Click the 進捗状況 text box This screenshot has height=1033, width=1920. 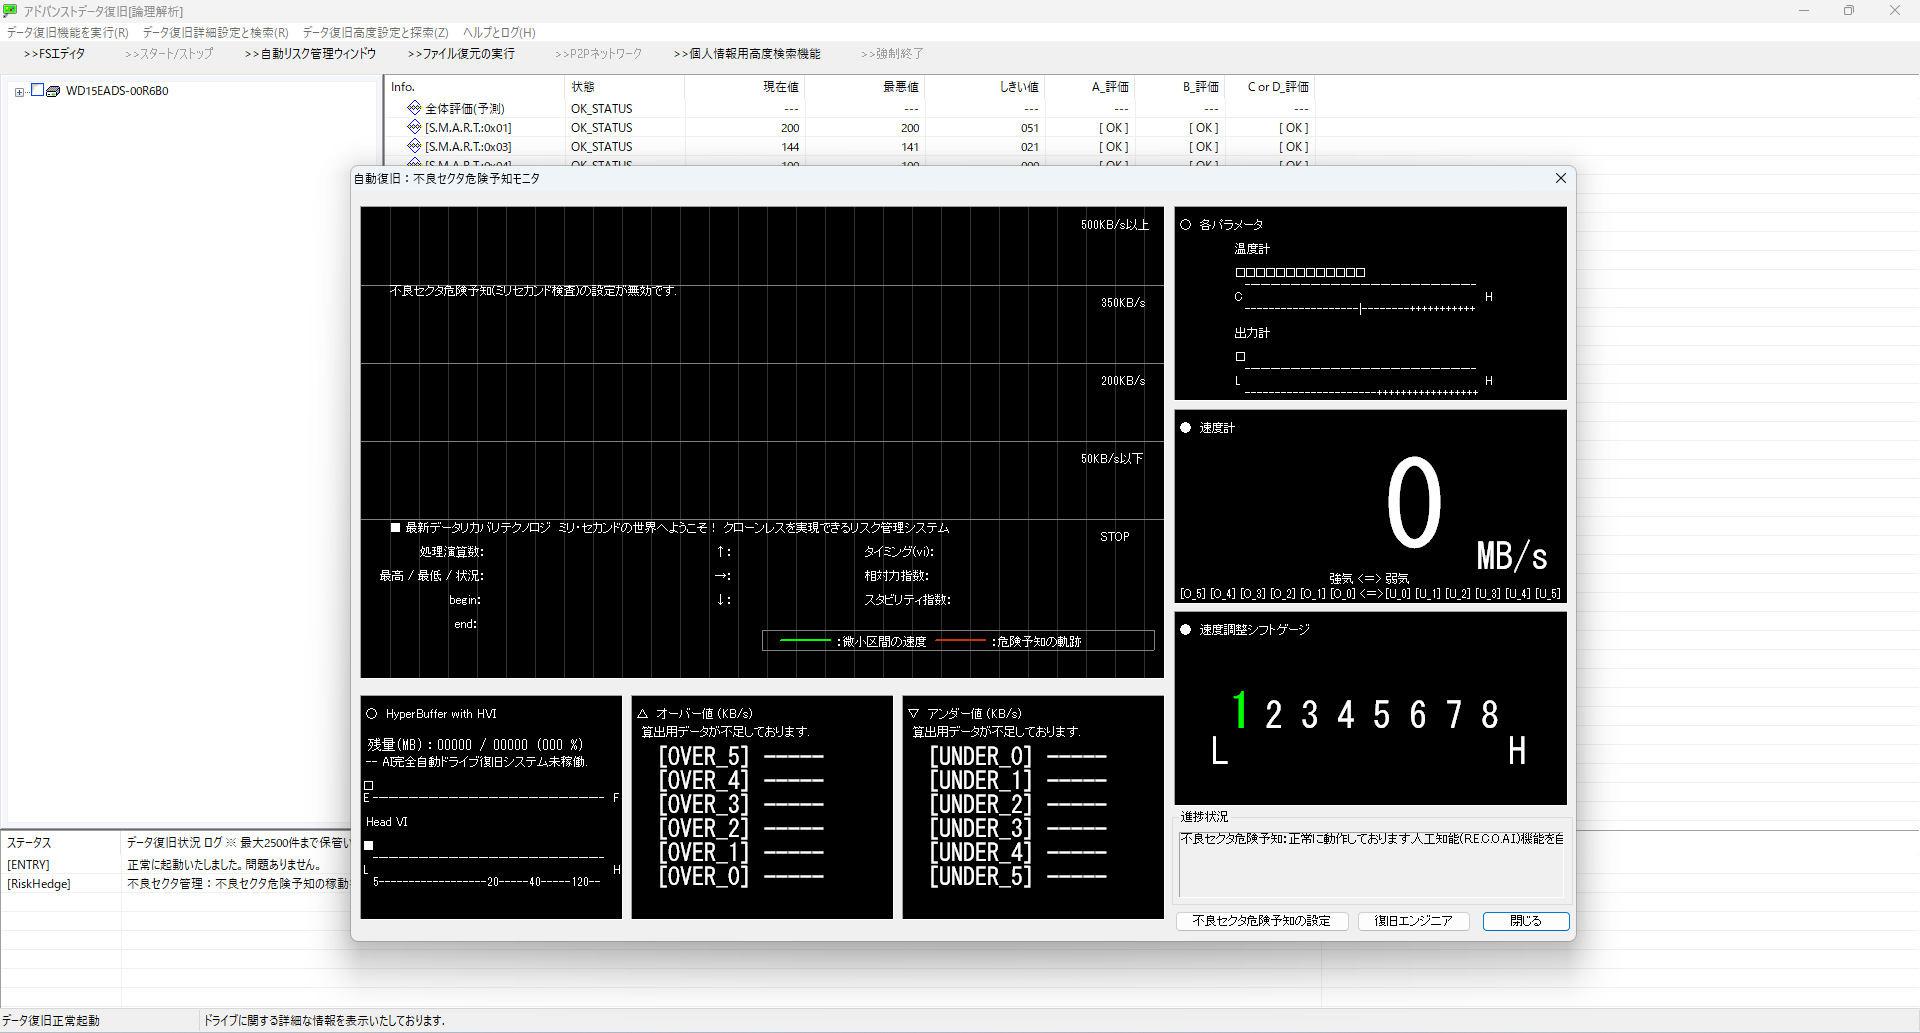click(x=1371, y=864)
